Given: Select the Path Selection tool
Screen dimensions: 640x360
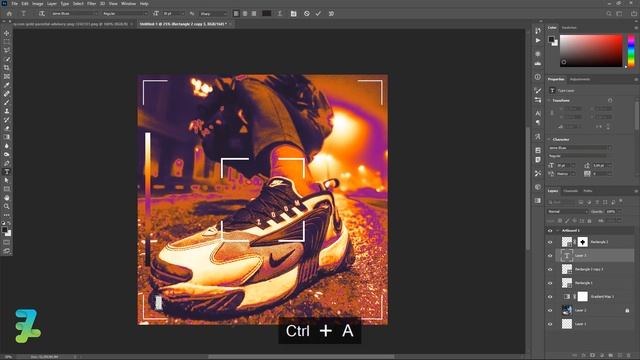Looking at the screenshot, I should click(7, 180).
